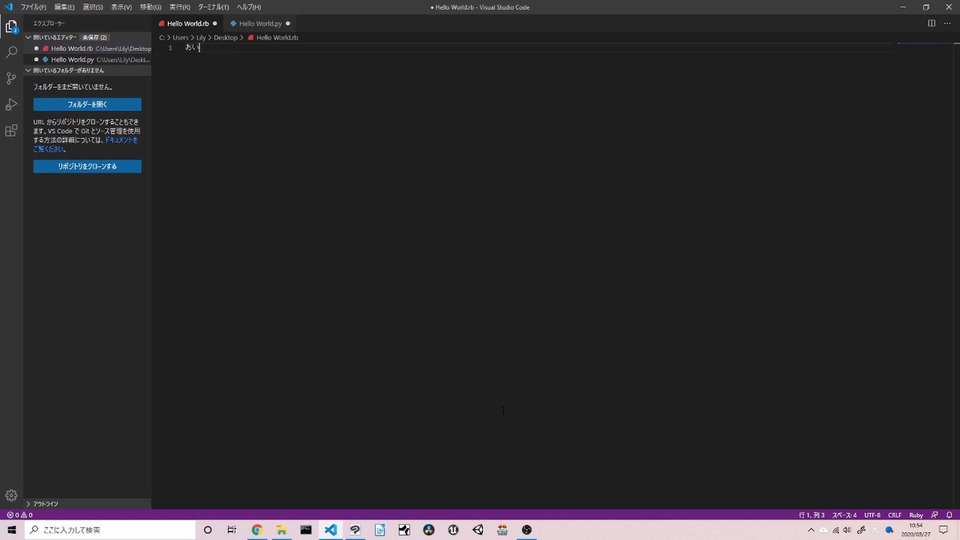Open the Run menu

179,7
